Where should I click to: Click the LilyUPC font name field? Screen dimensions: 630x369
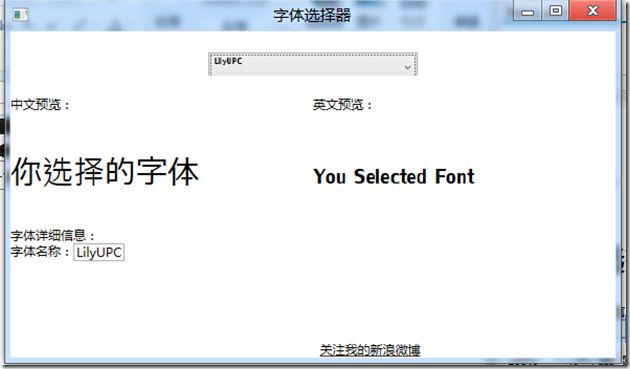point(99,252)
